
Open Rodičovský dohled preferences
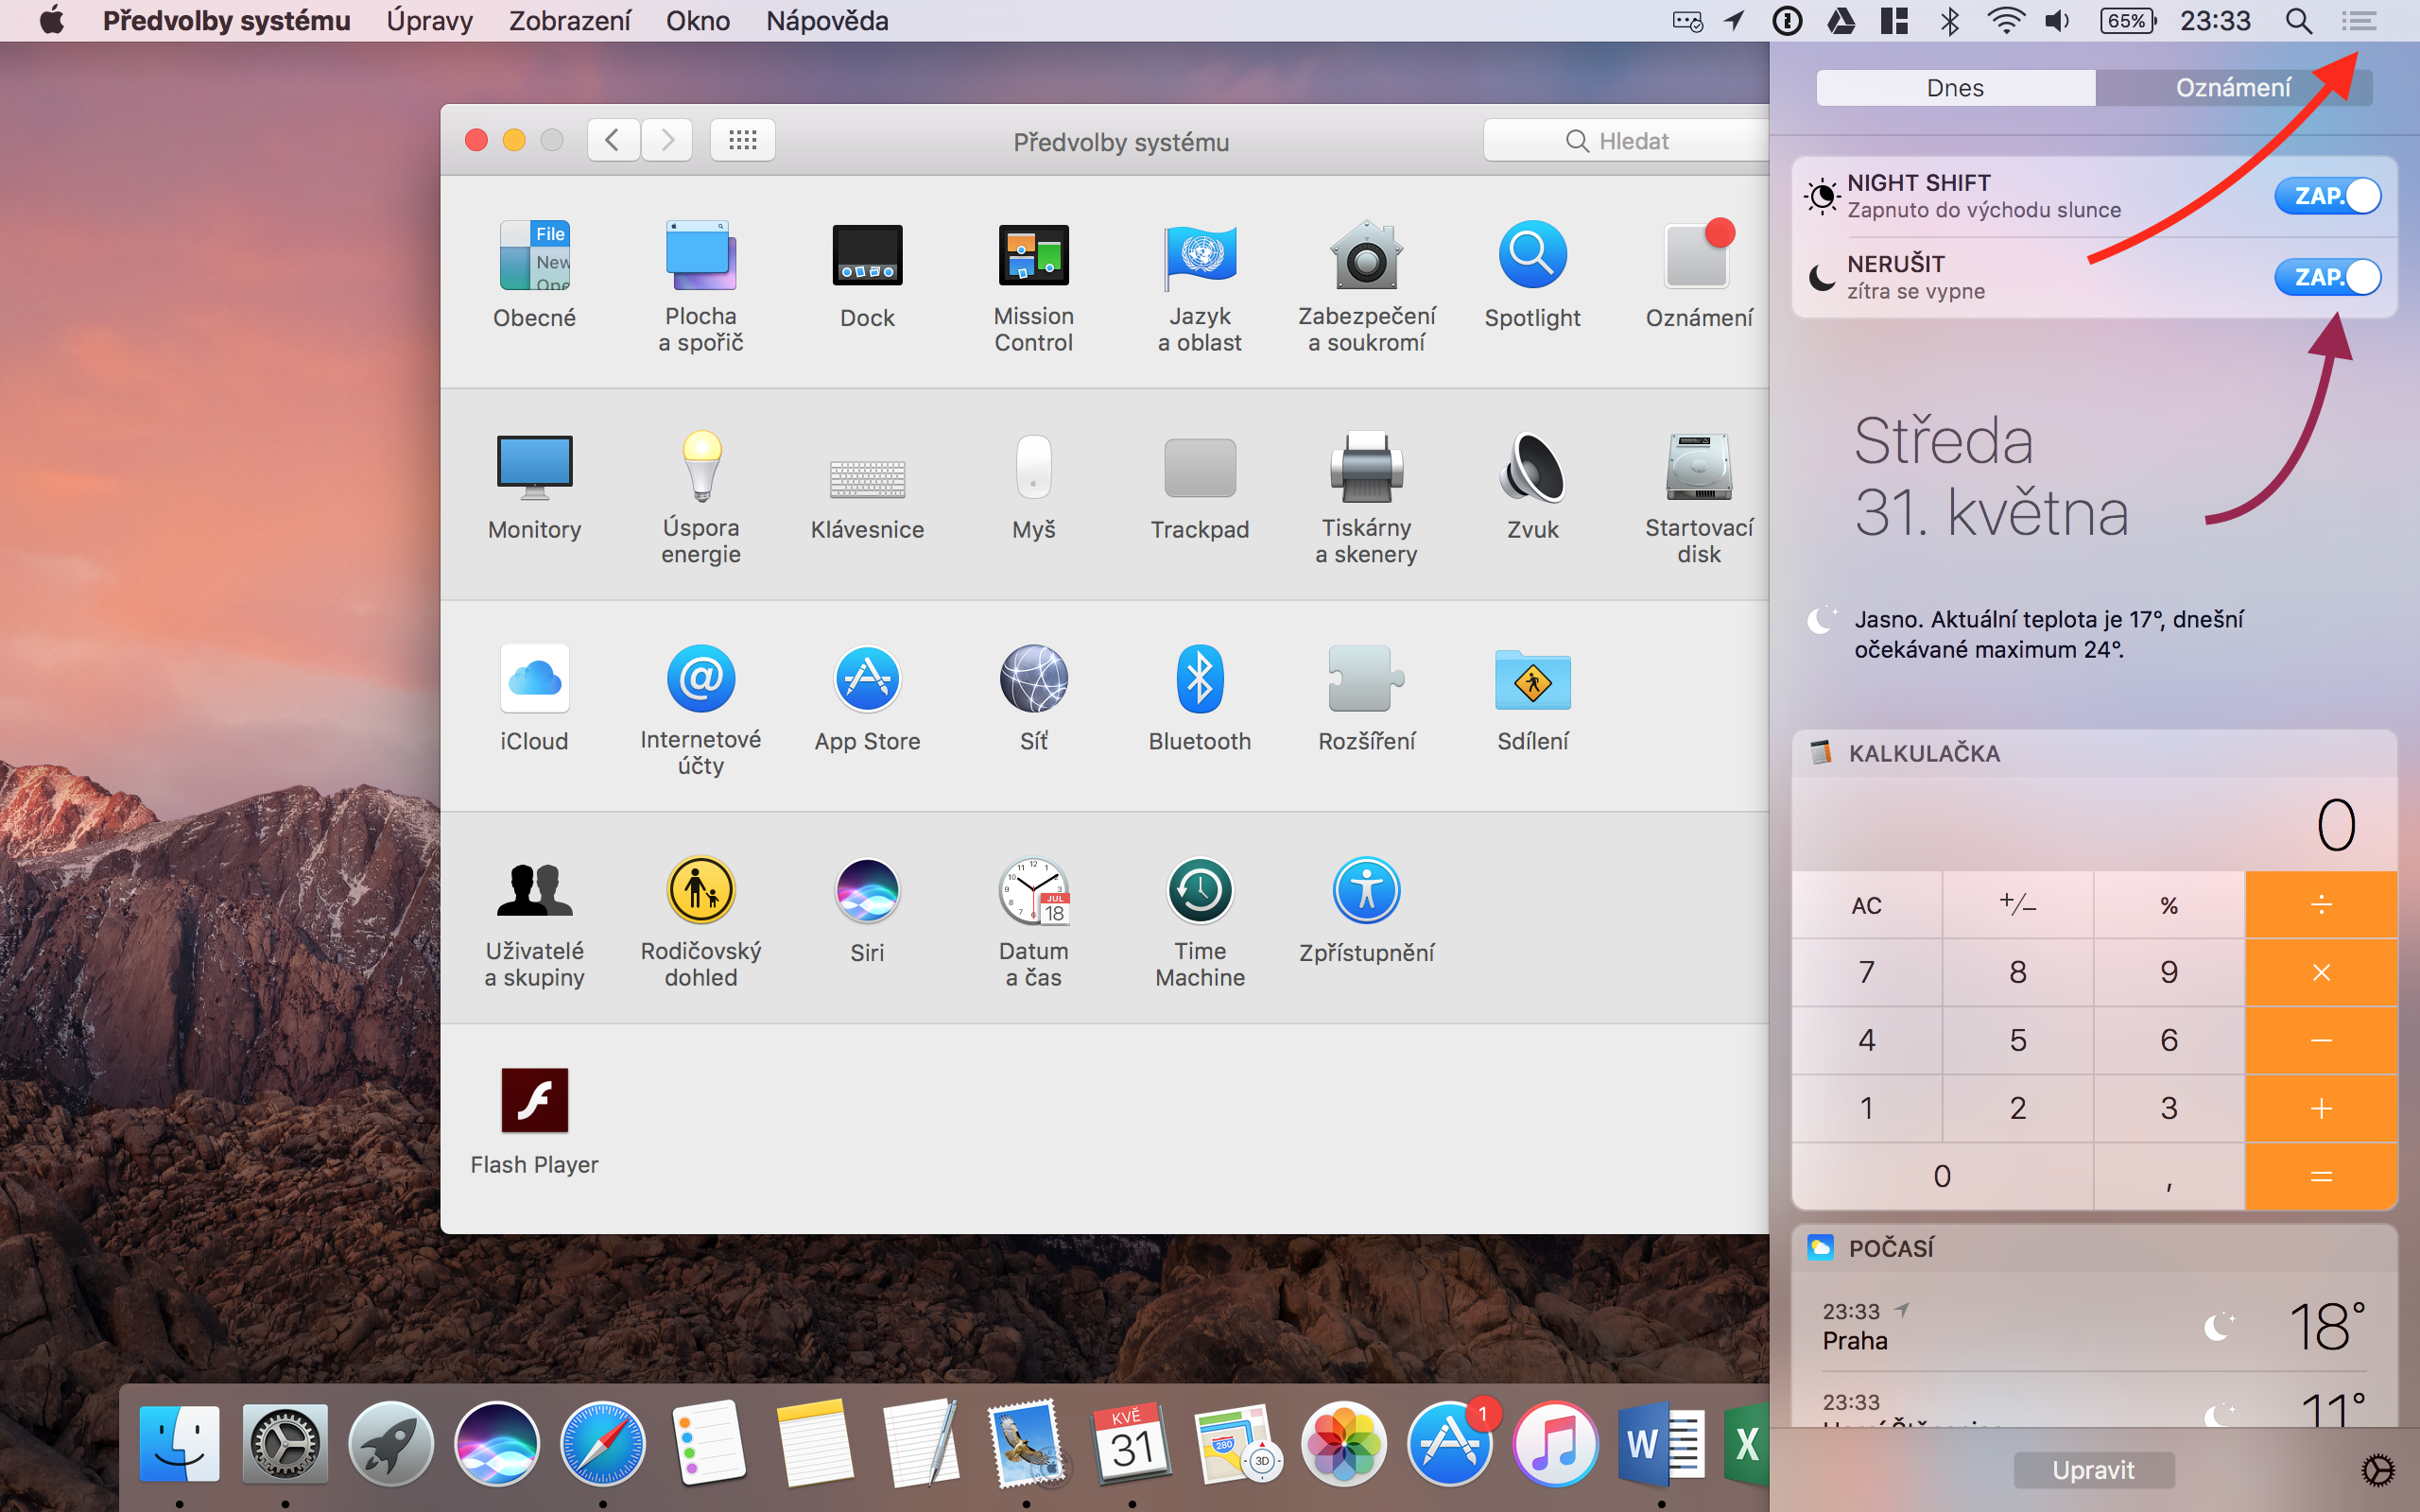pyautogui.click(x=701, y=891)
